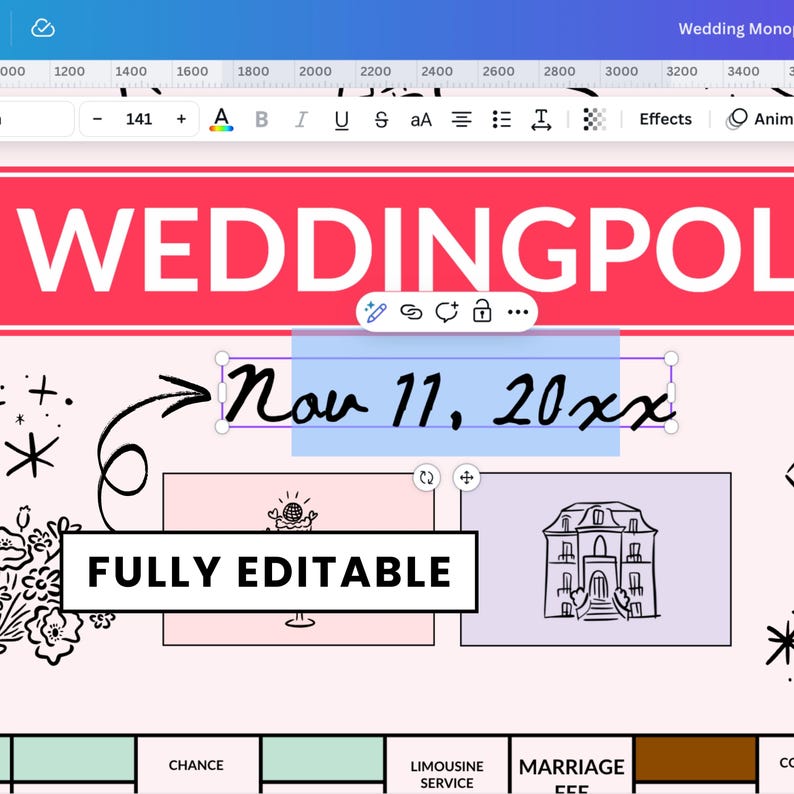
Task: Select the brown property square
Action: pos(696,759)
